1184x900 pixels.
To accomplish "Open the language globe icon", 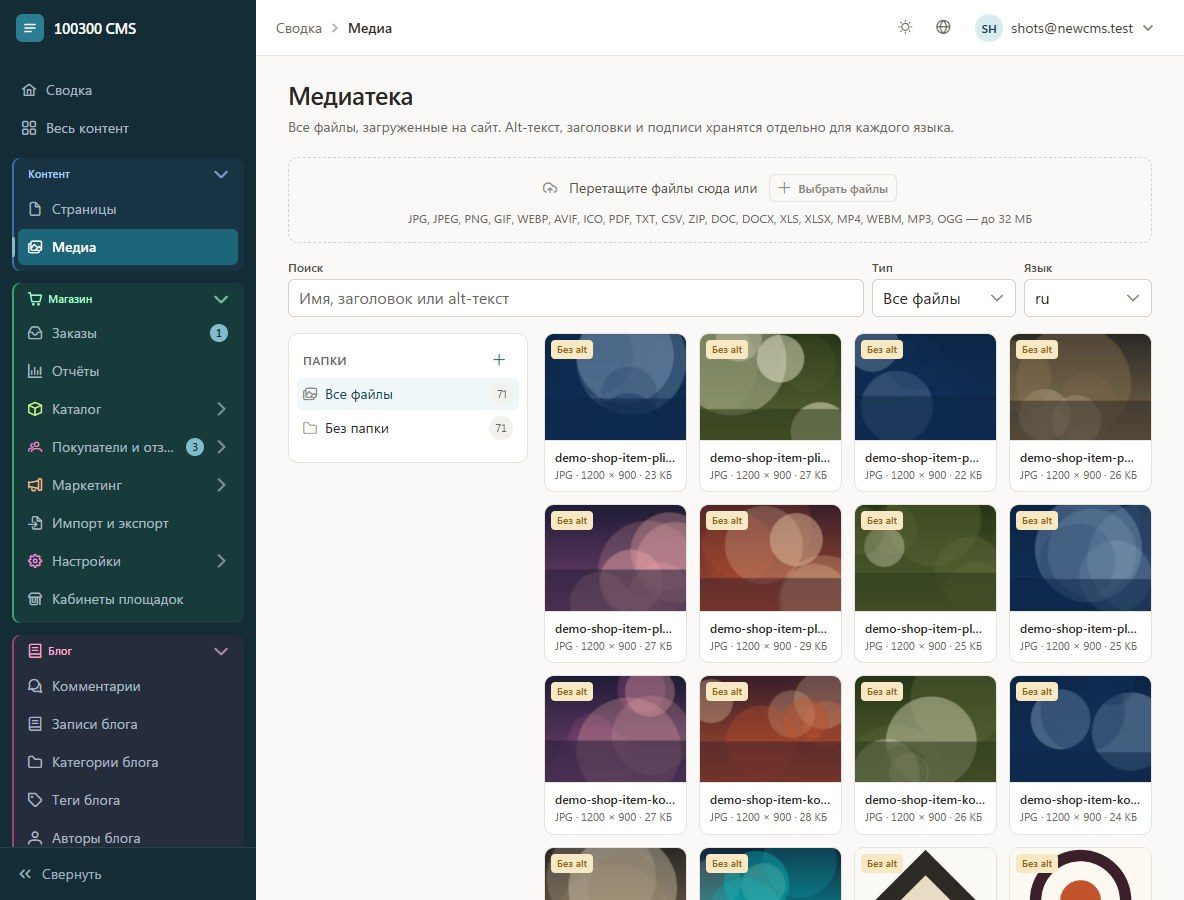I will pos(943,27).
